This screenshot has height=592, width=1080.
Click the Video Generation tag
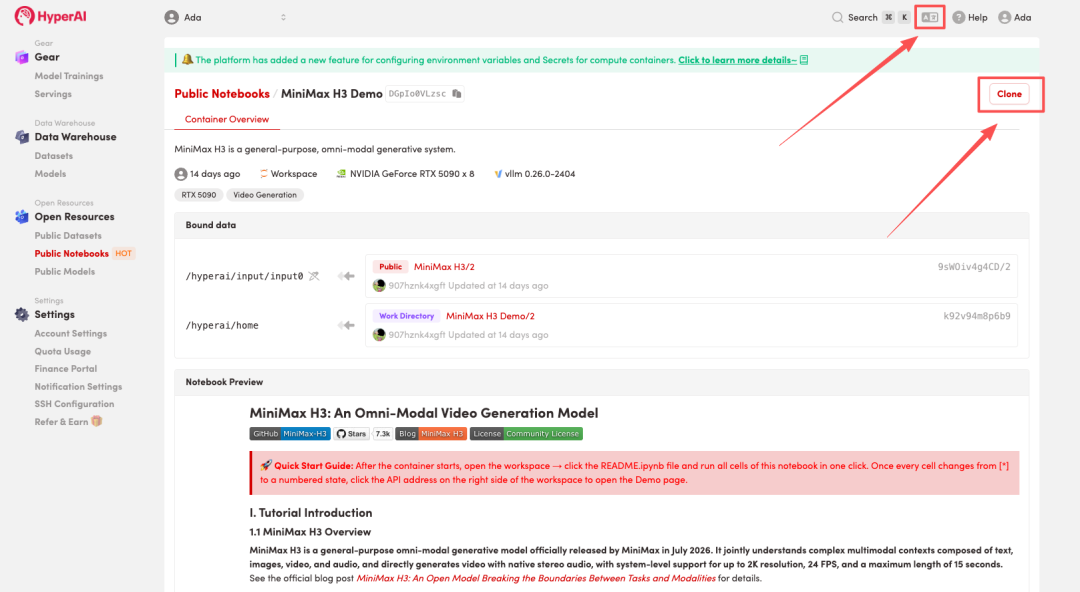pyautogui.click(x=265, y=195)
